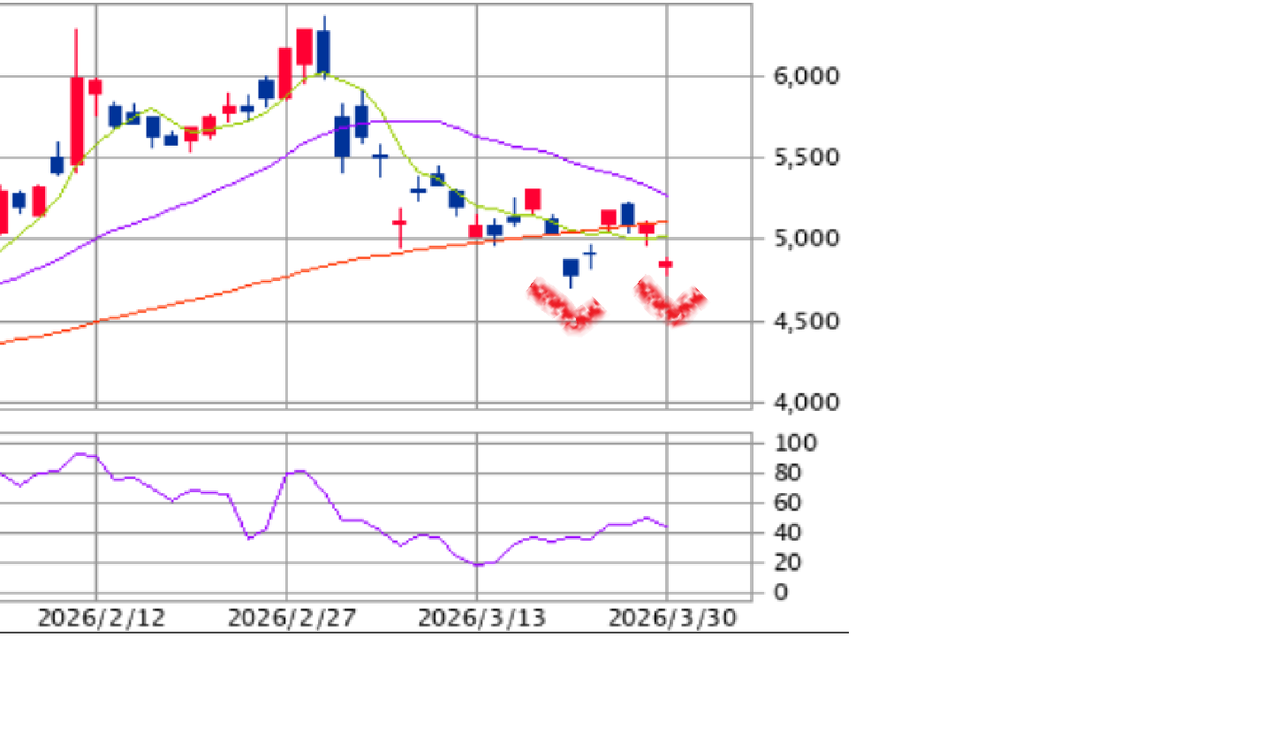Select the 2026/2/12 date label
The image size is (1280, 752).
coord(101,618)
